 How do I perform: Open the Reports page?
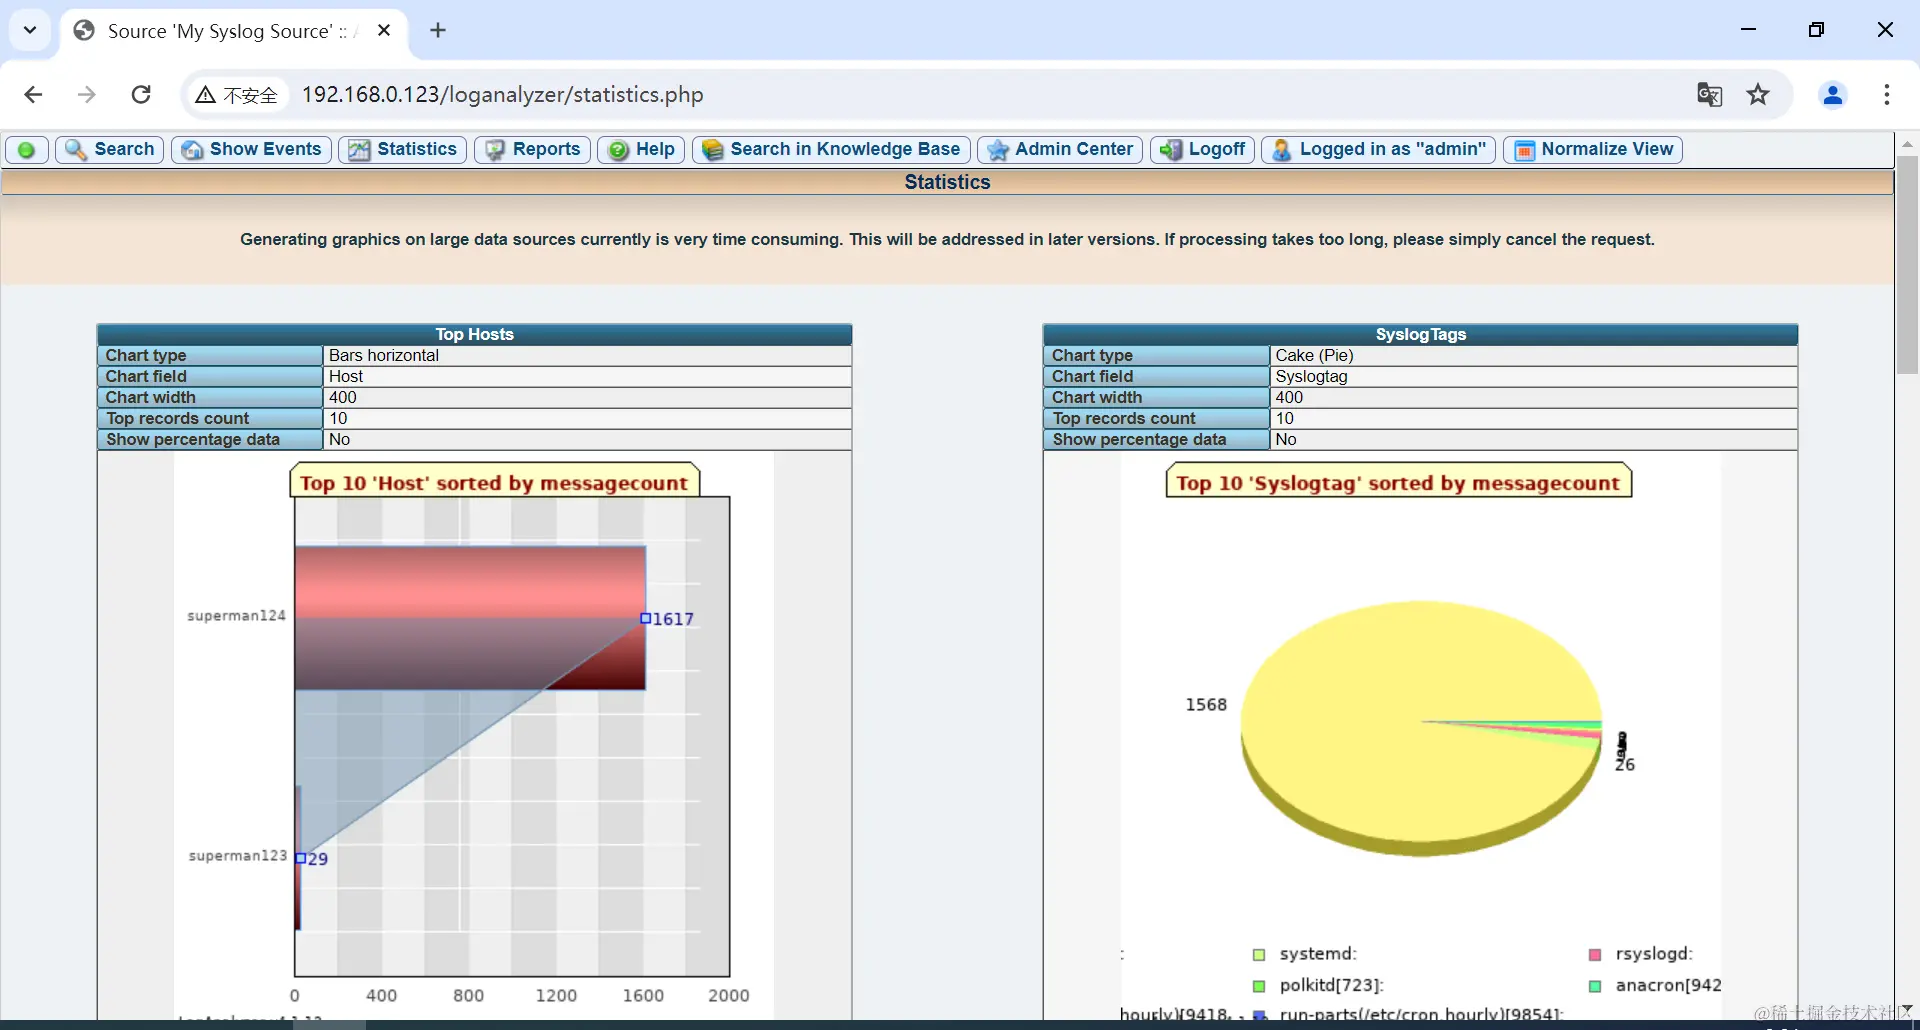click(x=532, y=150)
